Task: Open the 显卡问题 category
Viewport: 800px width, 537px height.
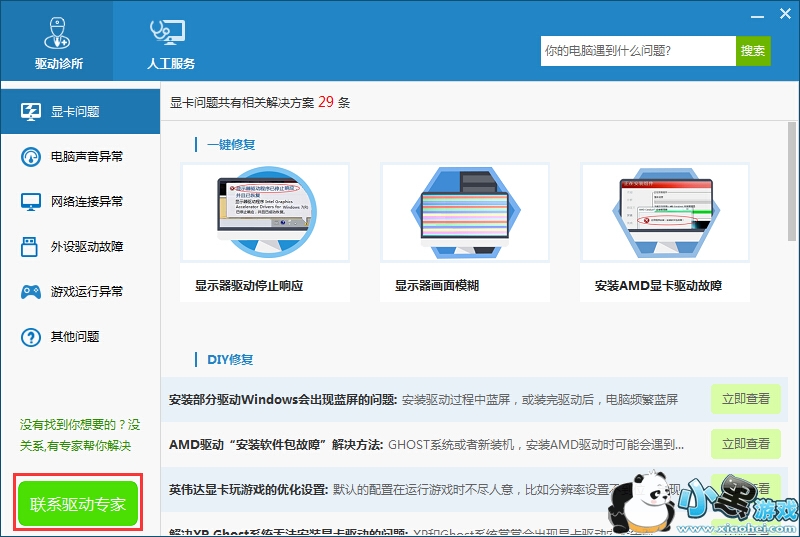Action: [81, 112]
